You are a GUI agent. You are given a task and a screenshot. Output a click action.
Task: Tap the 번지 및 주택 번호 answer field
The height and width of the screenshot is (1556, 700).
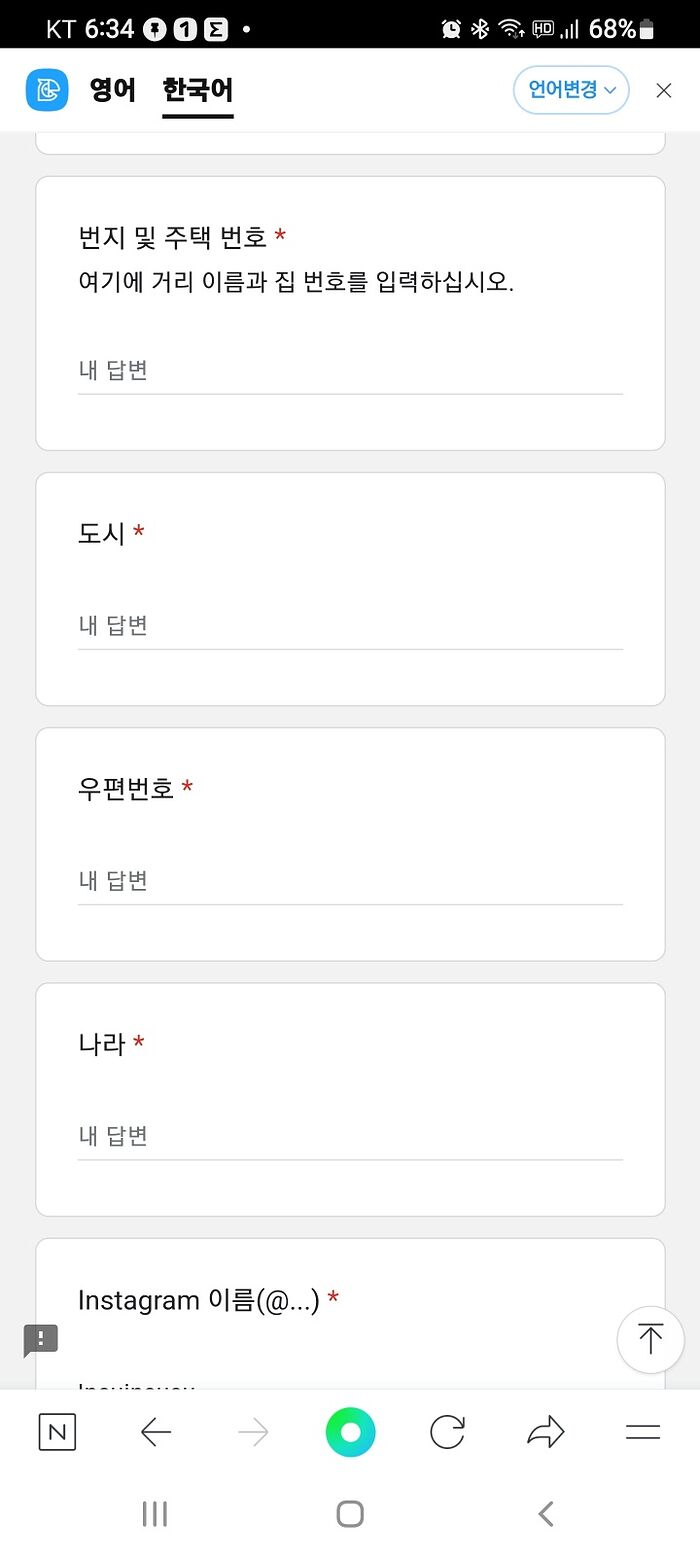[x=350, y=371]
